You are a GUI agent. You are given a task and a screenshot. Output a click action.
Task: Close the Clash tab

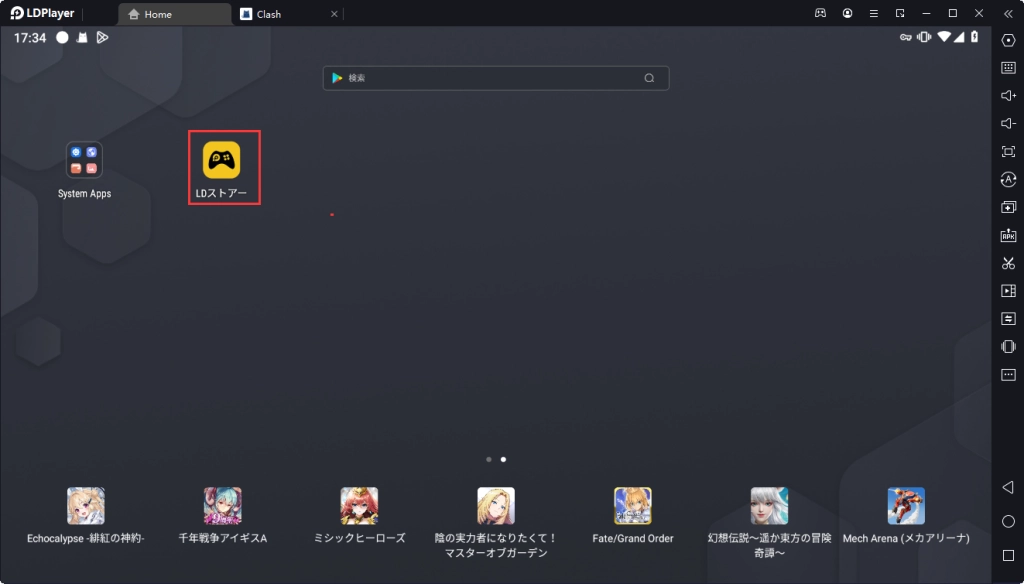334,14
